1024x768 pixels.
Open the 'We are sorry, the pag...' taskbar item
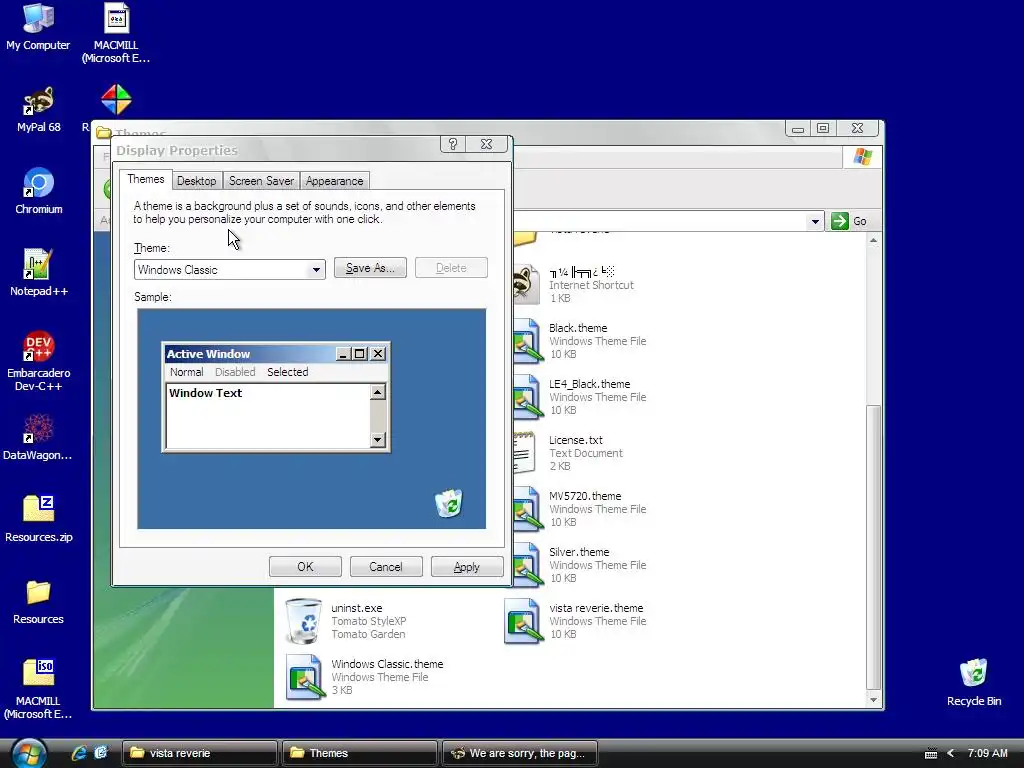pyautogui.click(x=520, y=753)
